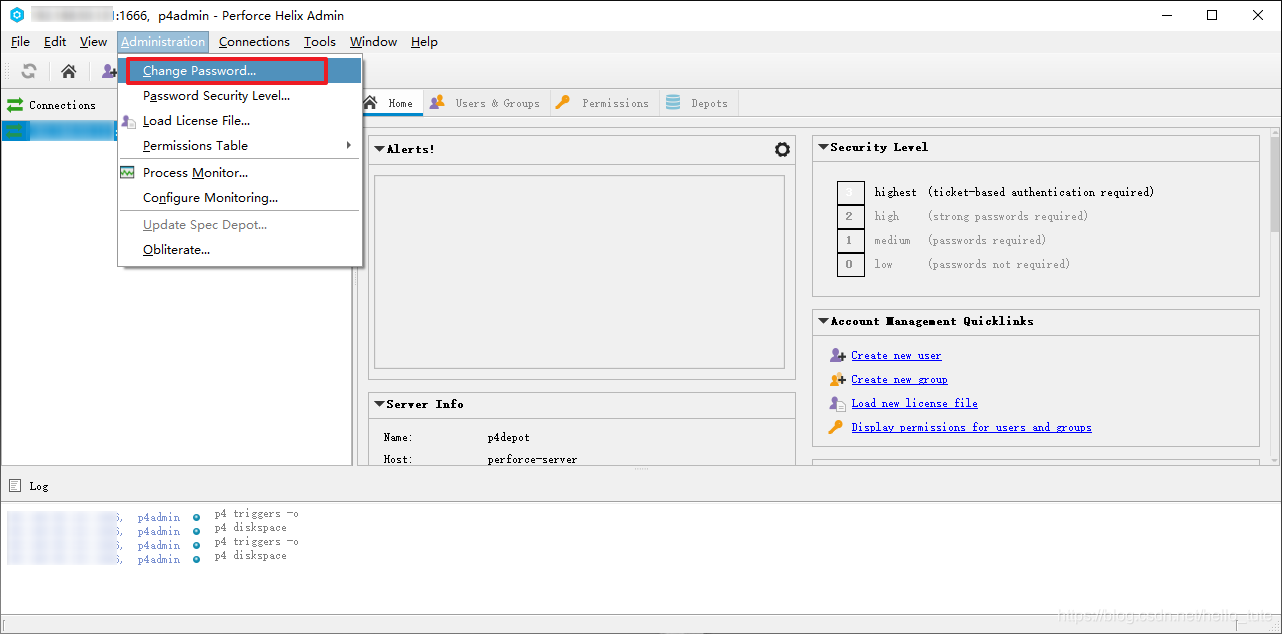Image resolution: width=1282 pixels, height=634 pixels.
Task: Click the Log panel icon
Action: coord(15,486)
